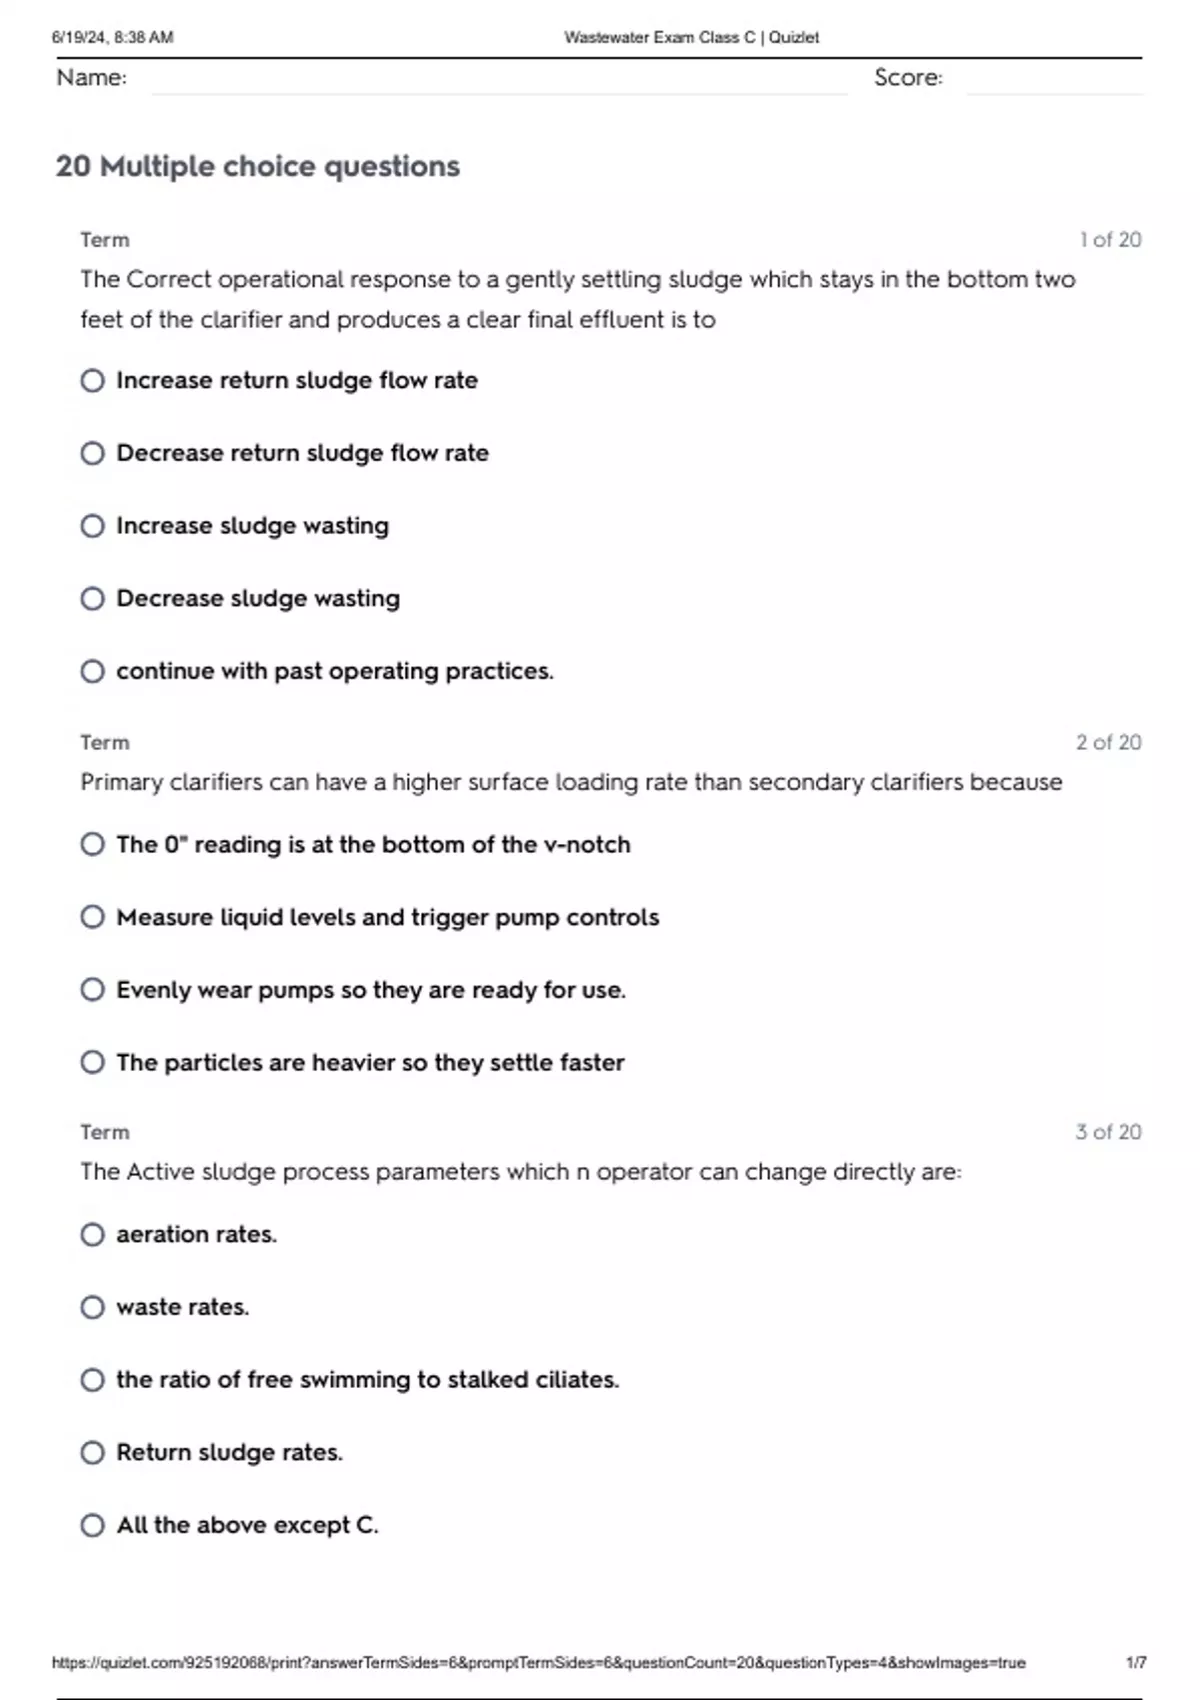Viewport: 1200px width, 1700px height.
Task: Choose the v-notch 0" reading answer
Action: [x=93, y=845]
